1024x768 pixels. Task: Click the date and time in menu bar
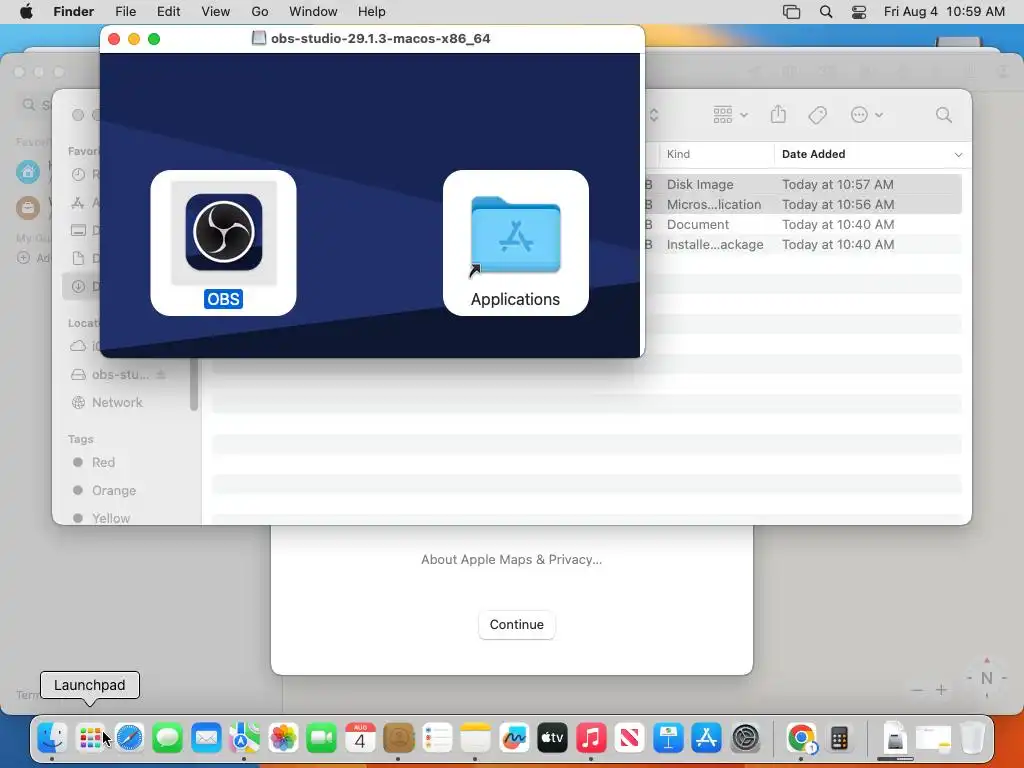(x=944, y=12)
